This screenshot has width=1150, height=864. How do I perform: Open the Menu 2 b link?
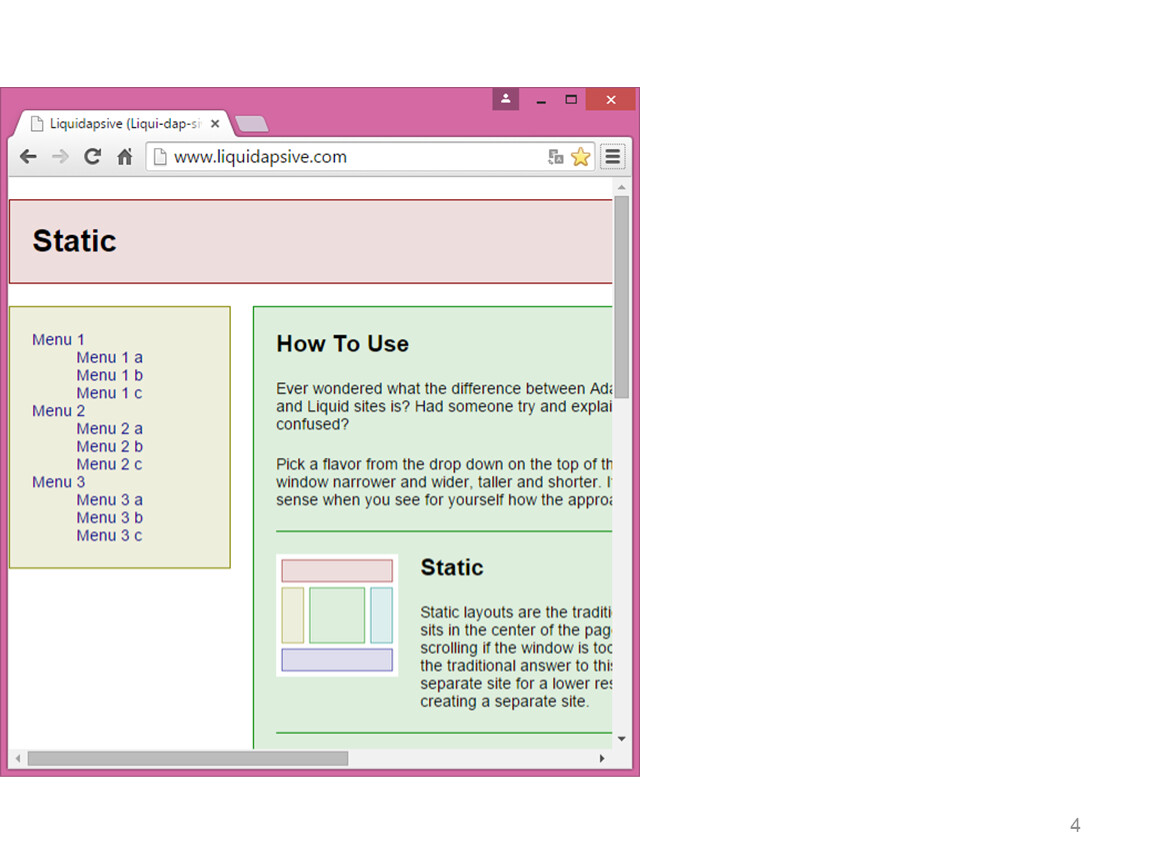click(109, 447)
